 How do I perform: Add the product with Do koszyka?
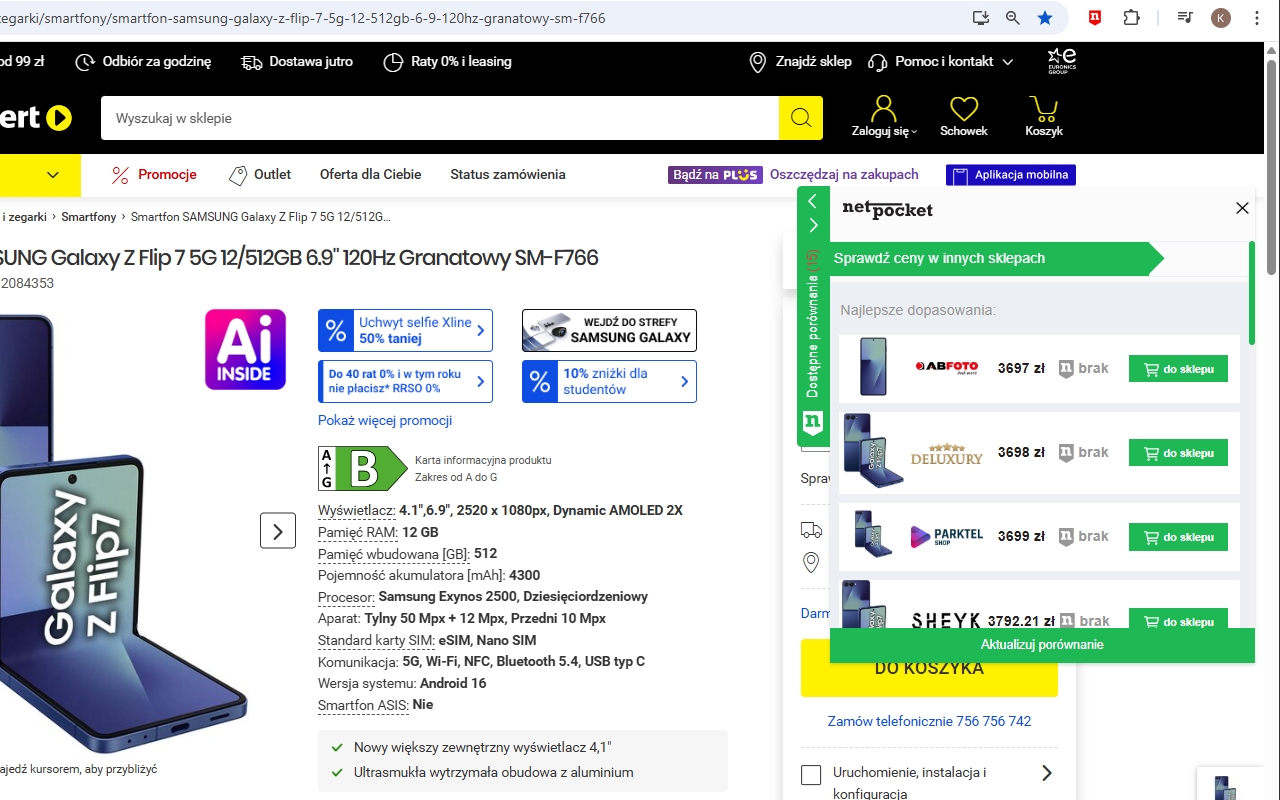[x=929, y=668]
